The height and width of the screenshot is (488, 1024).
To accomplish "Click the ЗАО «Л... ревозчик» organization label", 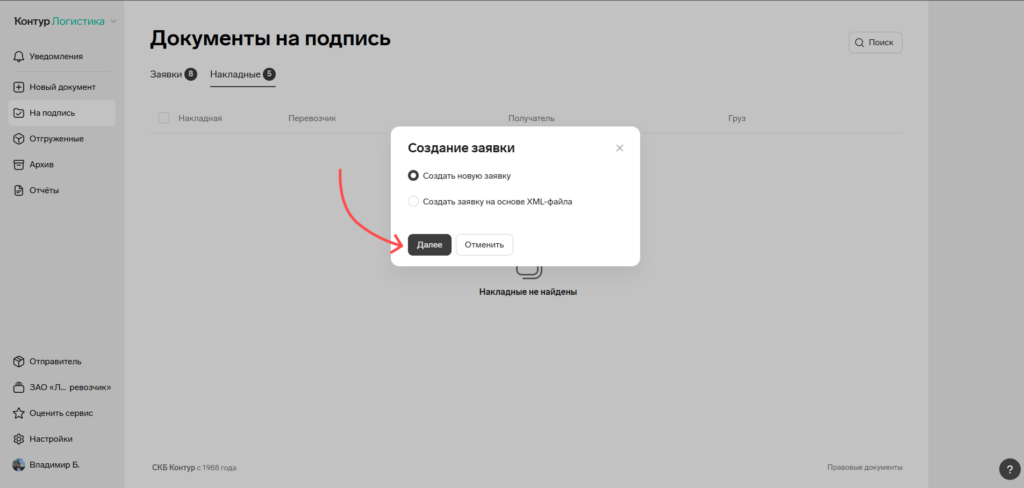I will coord(71,387).
